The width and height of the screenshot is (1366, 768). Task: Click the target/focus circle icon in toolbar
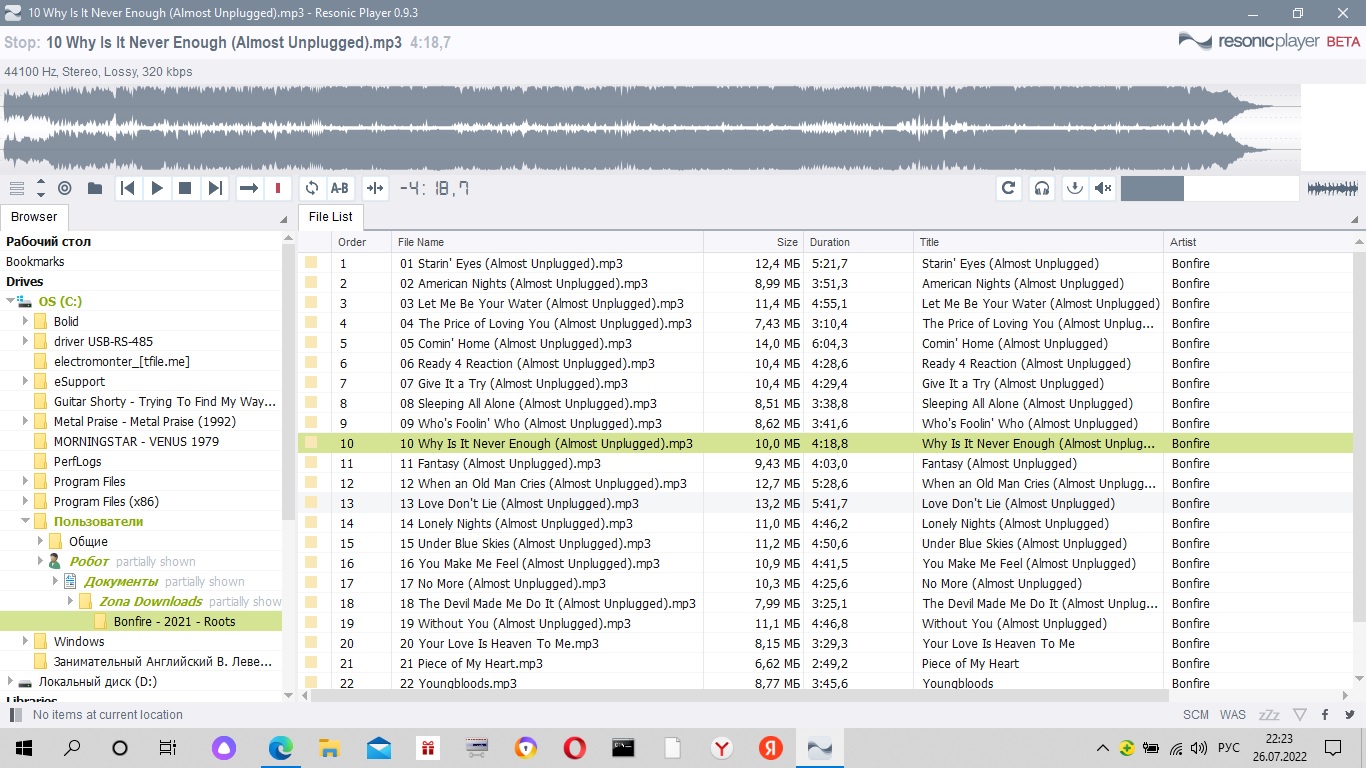click(65, 188)
